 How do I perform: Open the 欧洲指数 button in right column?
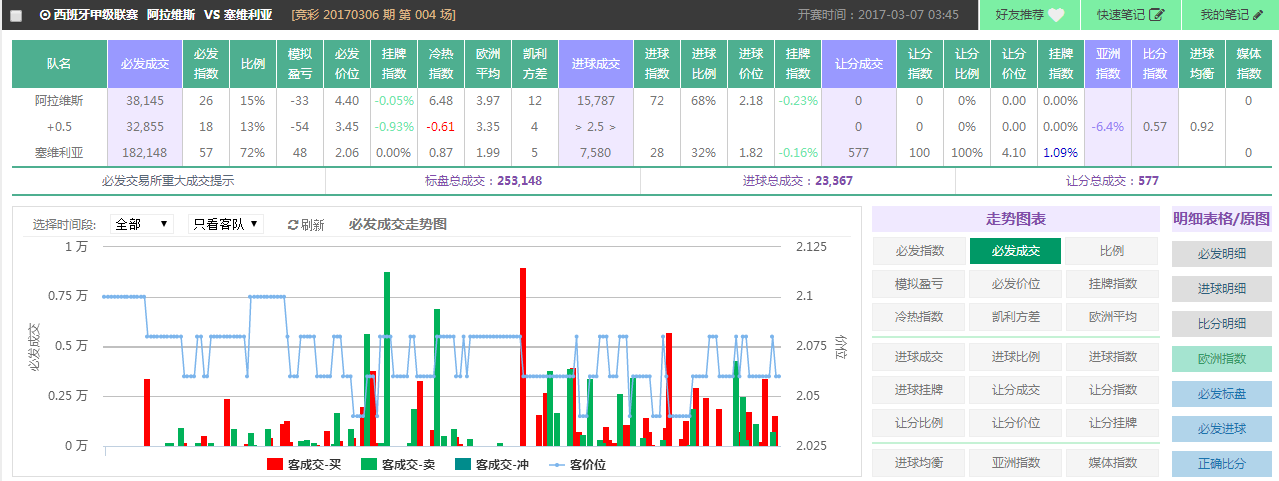click(1222, 359)
